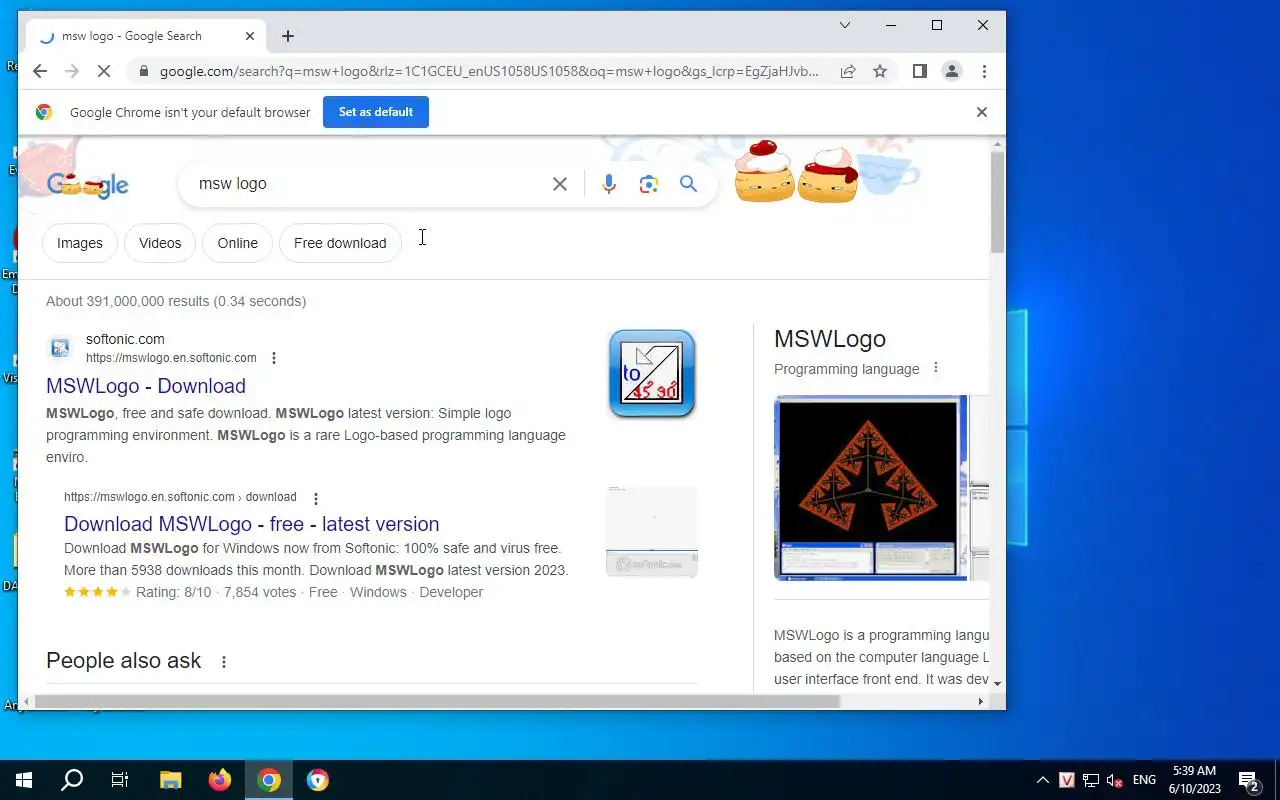
Task: Open File Explorer from taskbar
Action: click(x=171, y=780)
